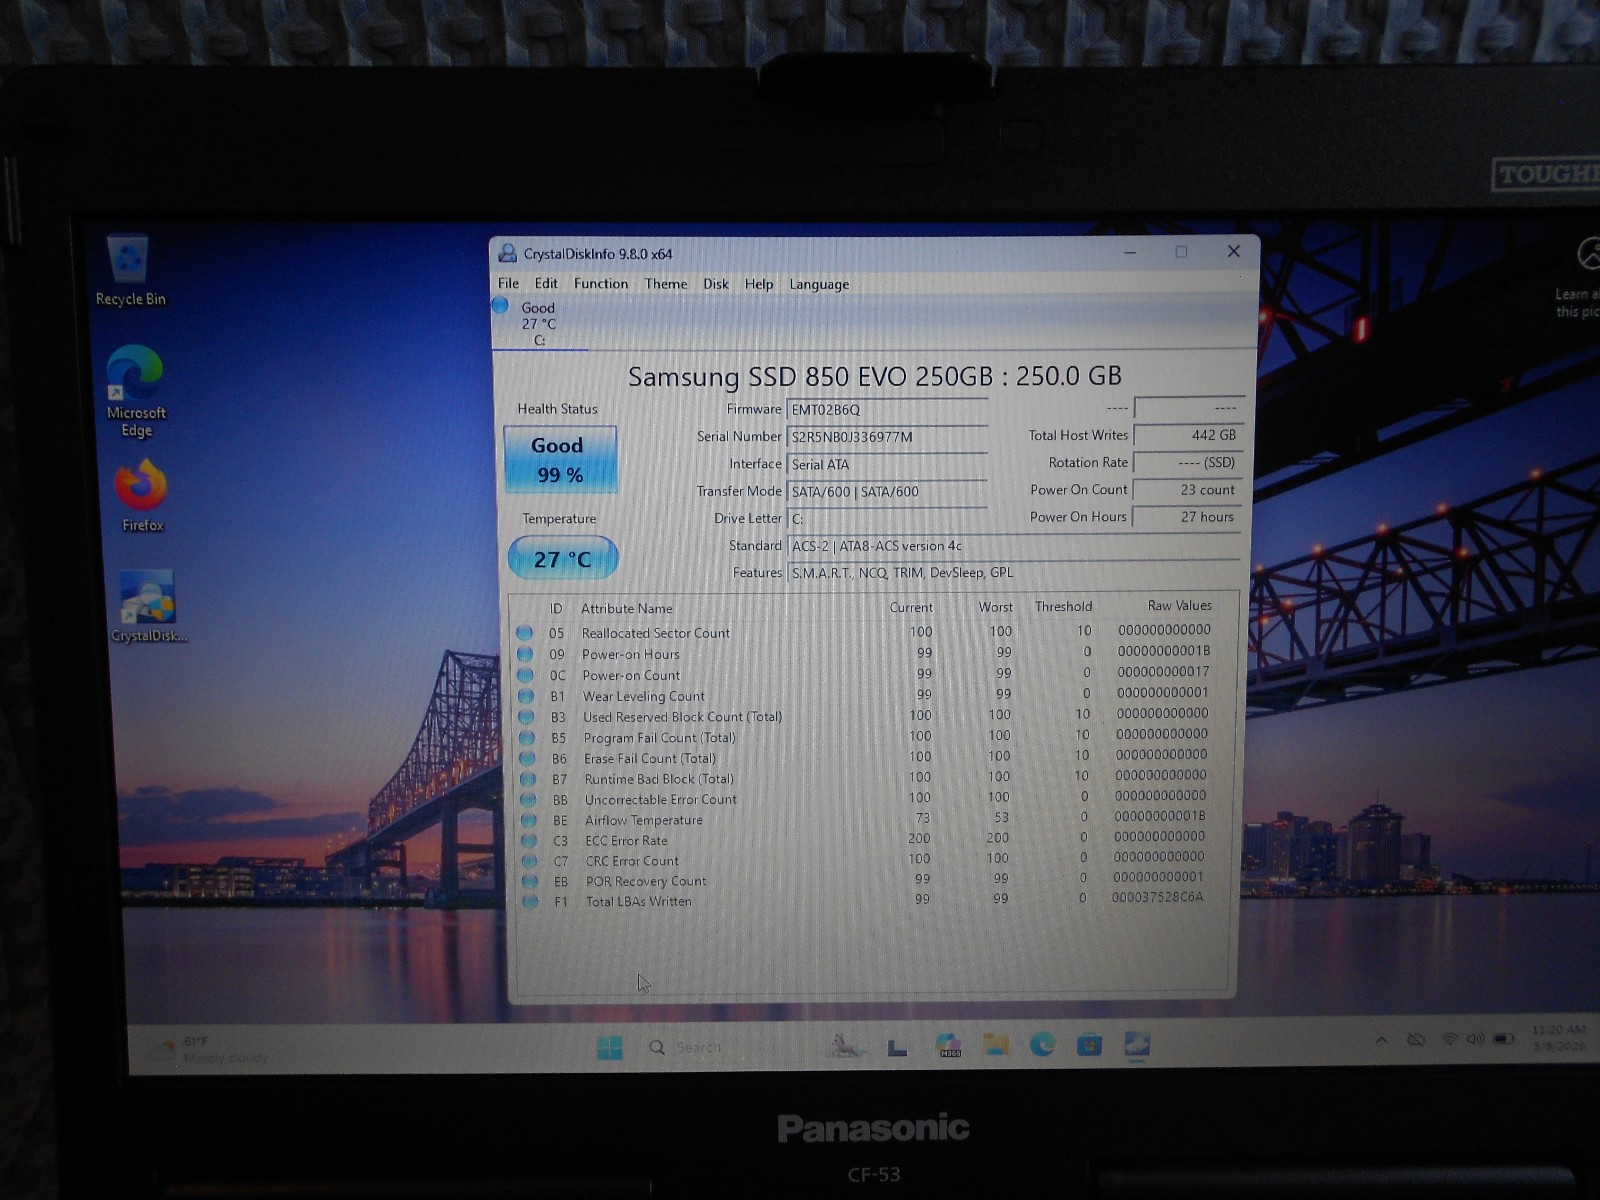
Task: Click the Drive Letter field C:
Action: pos(887,518)
